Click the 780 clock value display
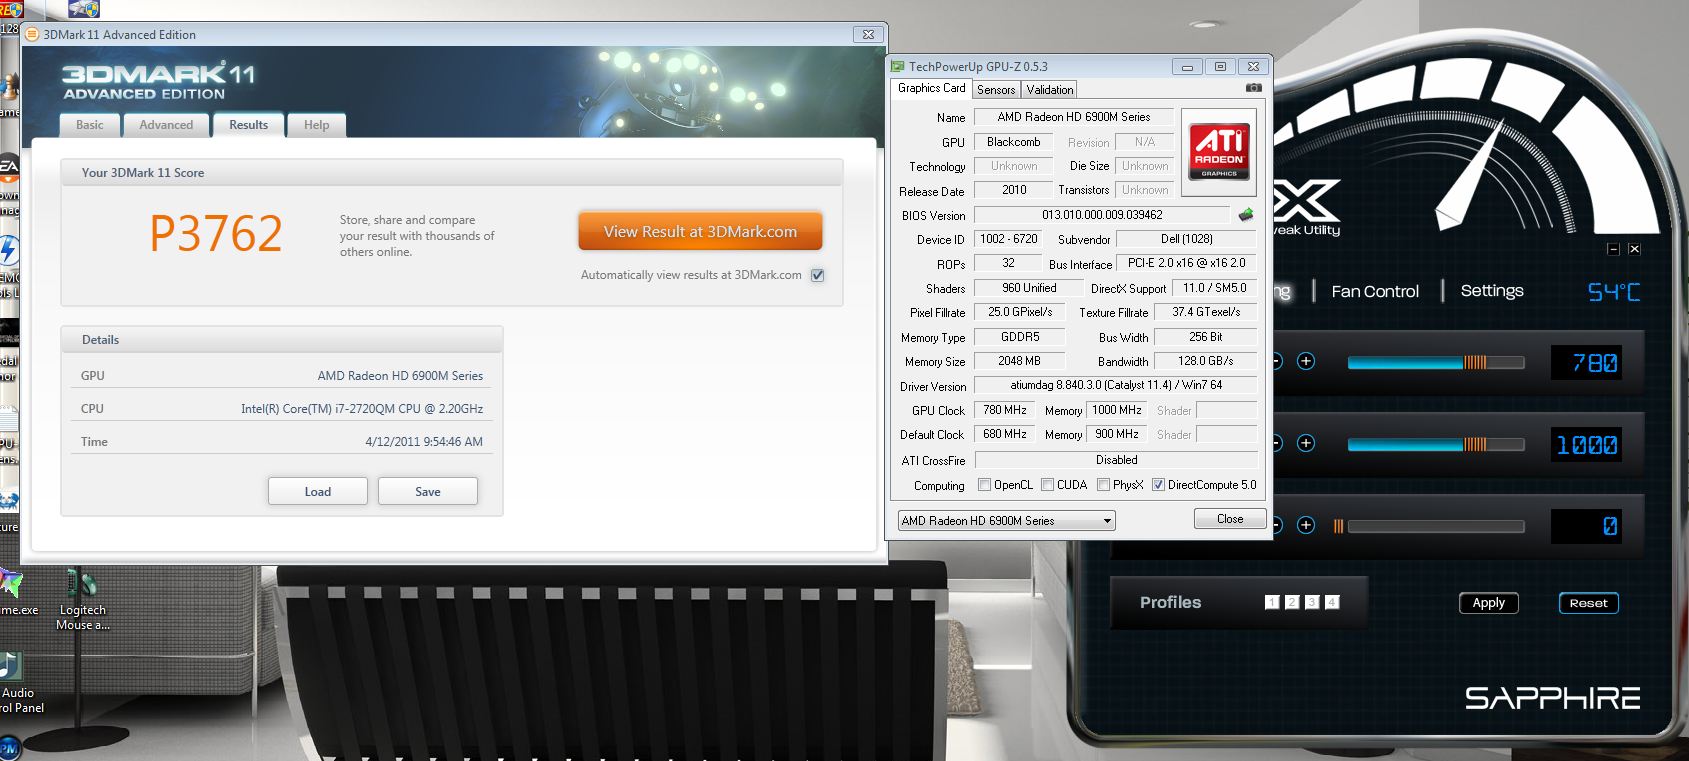Viewport: 1689px width, 761px height. pyautogui.click(x=1586, y=363)
